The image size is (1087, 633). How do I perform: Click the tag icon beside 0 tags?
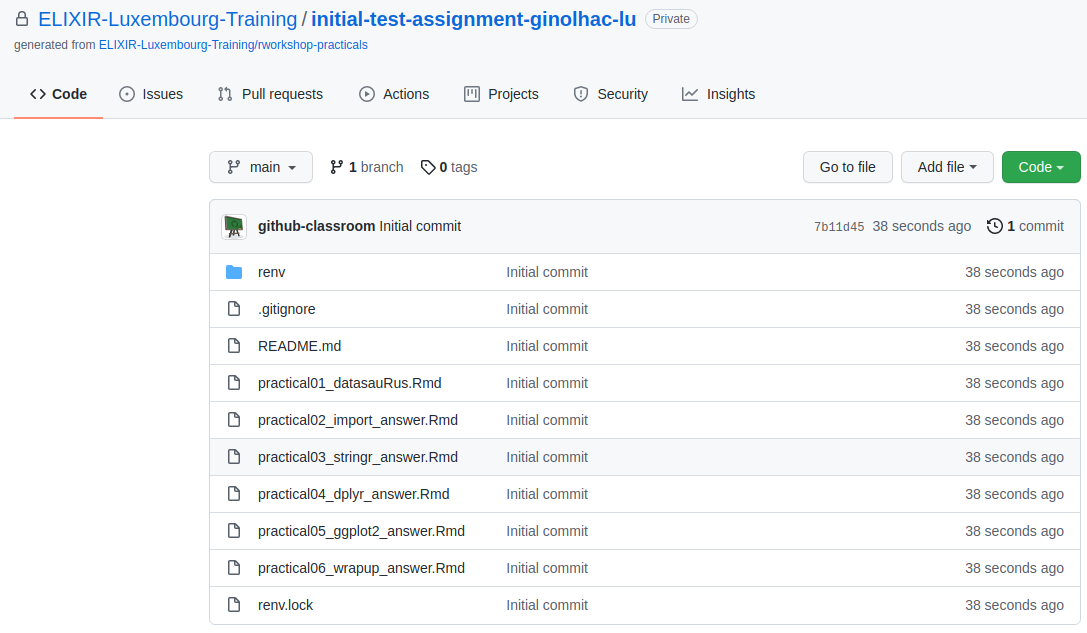coord(428,167)
